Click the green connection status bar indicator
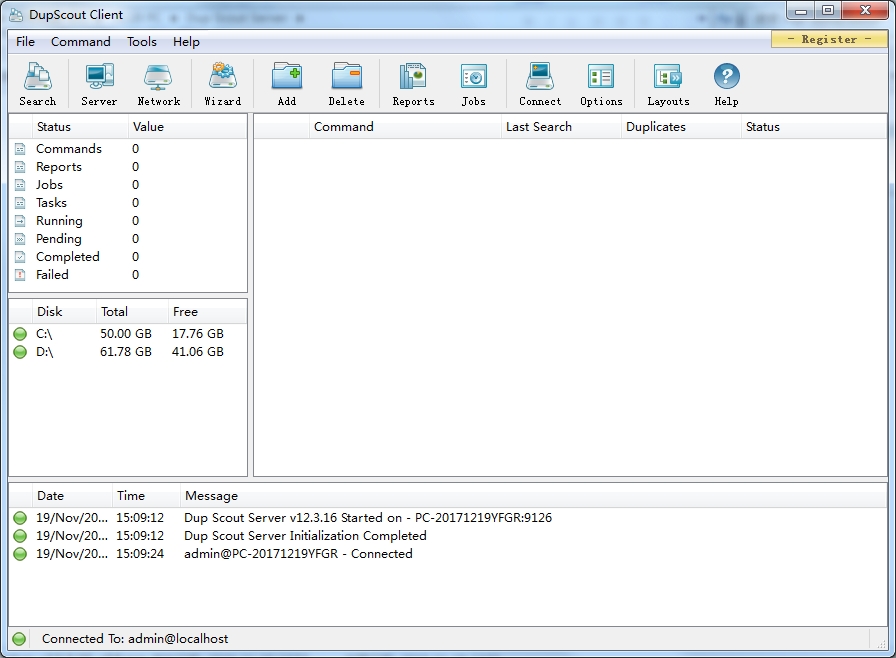The width and height of the screenshot is (896, 658). coord(19,639)
